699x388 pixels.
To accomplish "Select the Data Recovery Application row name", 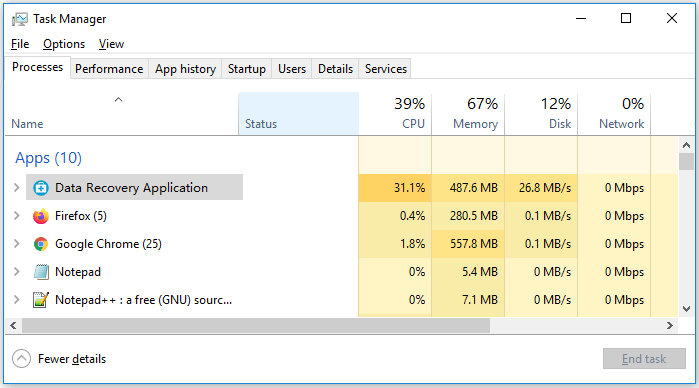I will (132, 188).
